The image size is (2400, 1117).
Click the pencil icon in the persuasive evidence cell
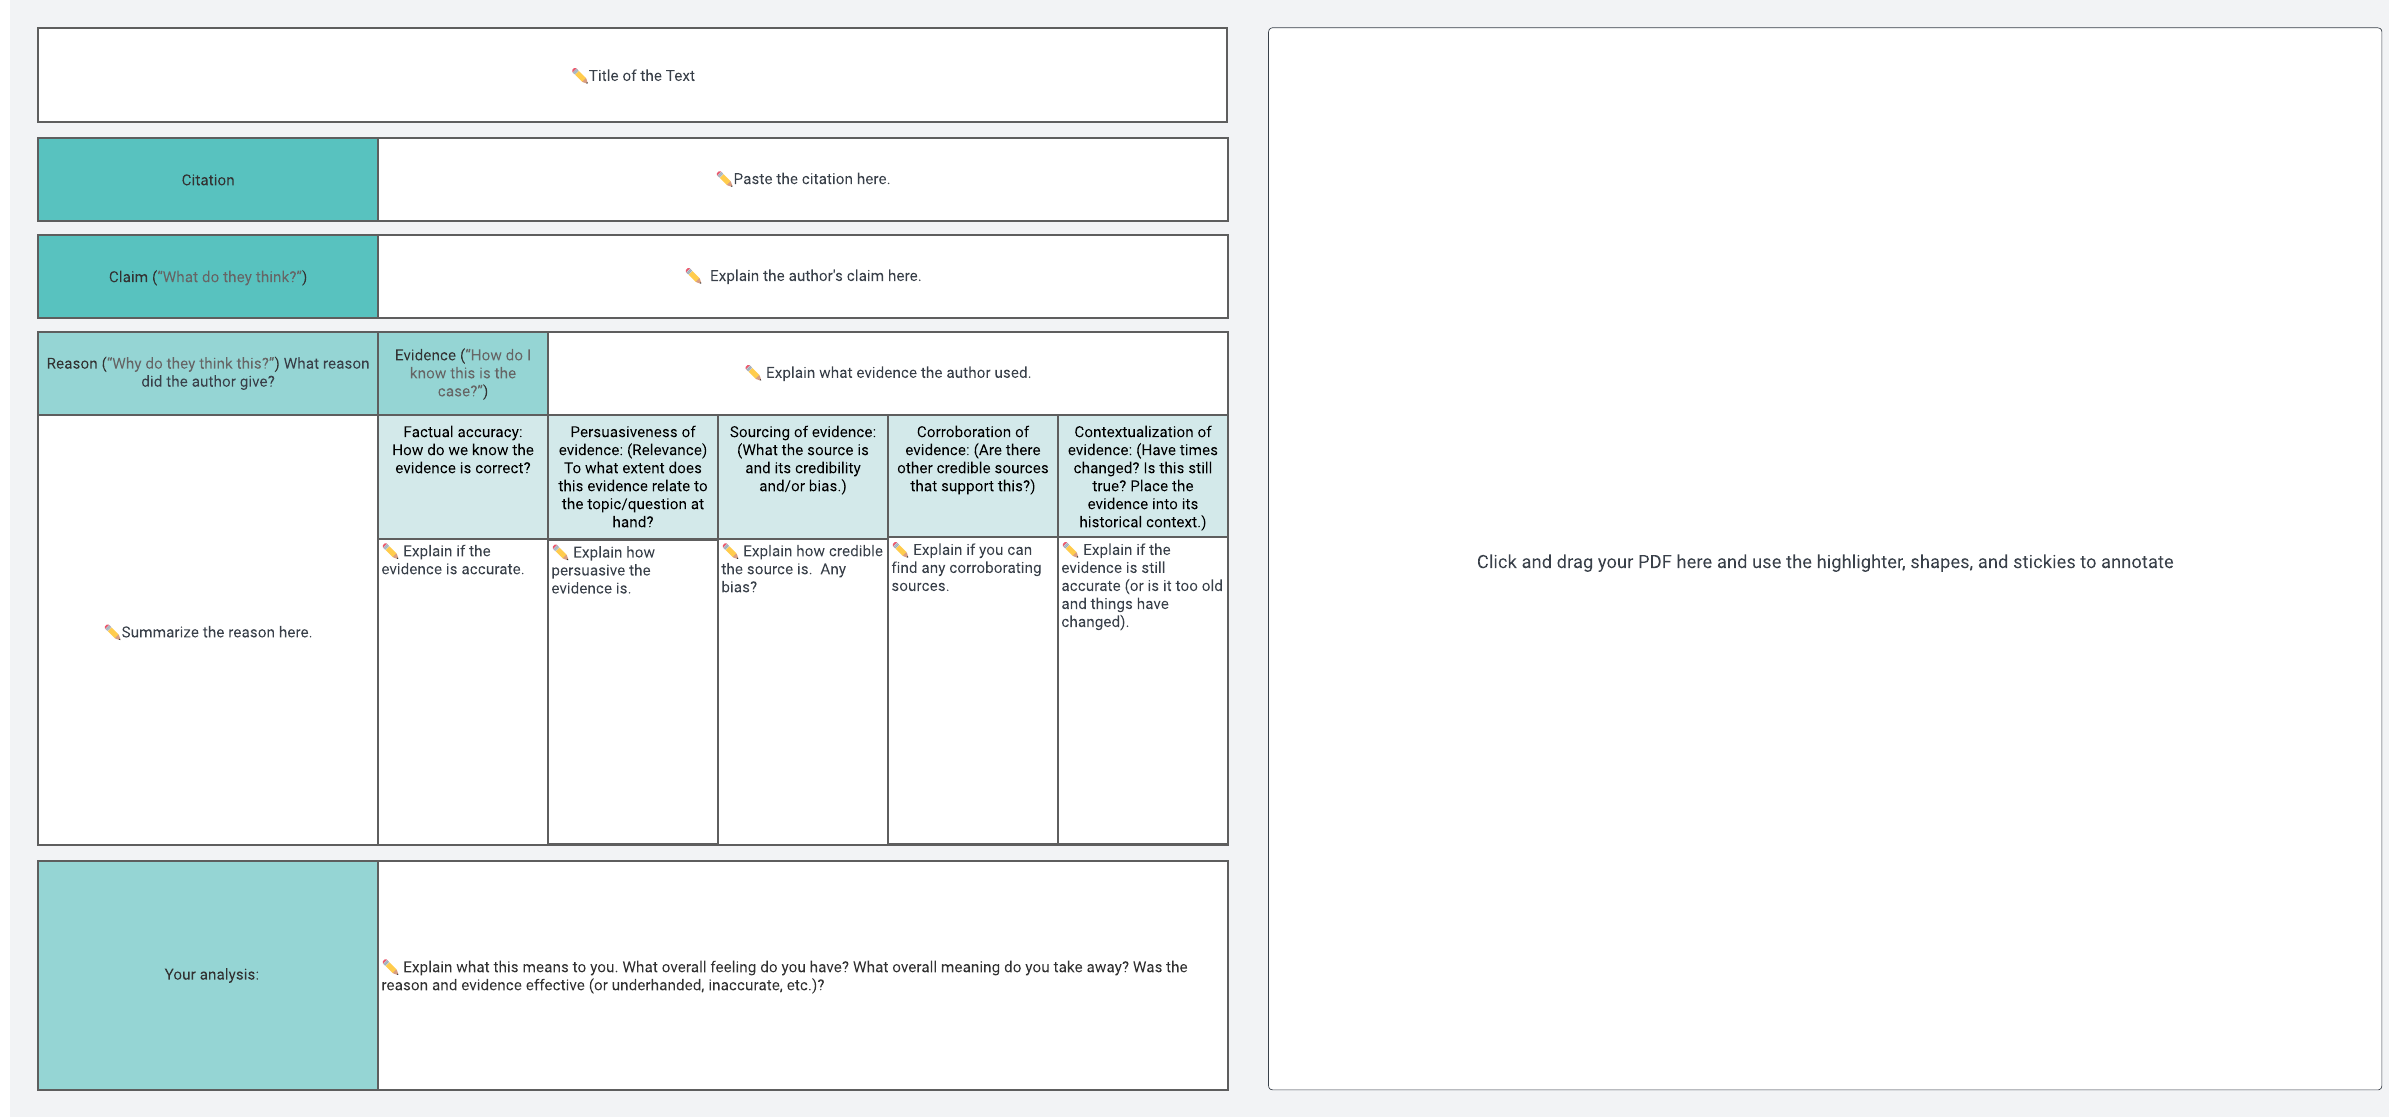pos(561,553)
